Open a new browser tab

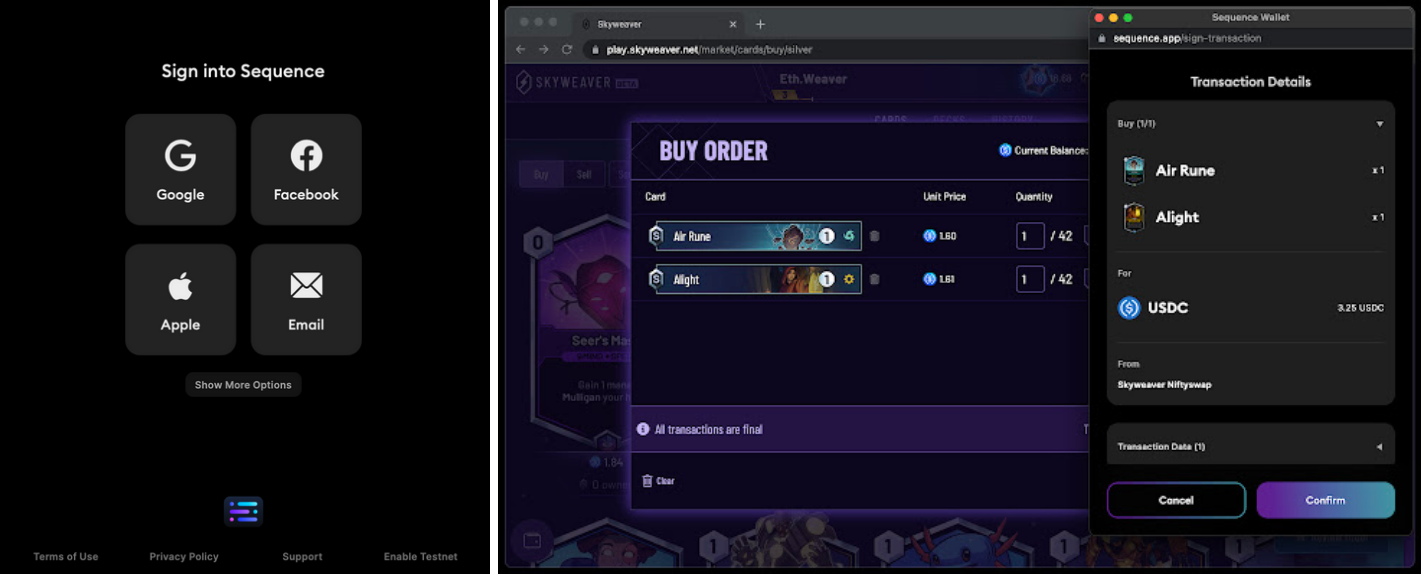coord(760,24)
